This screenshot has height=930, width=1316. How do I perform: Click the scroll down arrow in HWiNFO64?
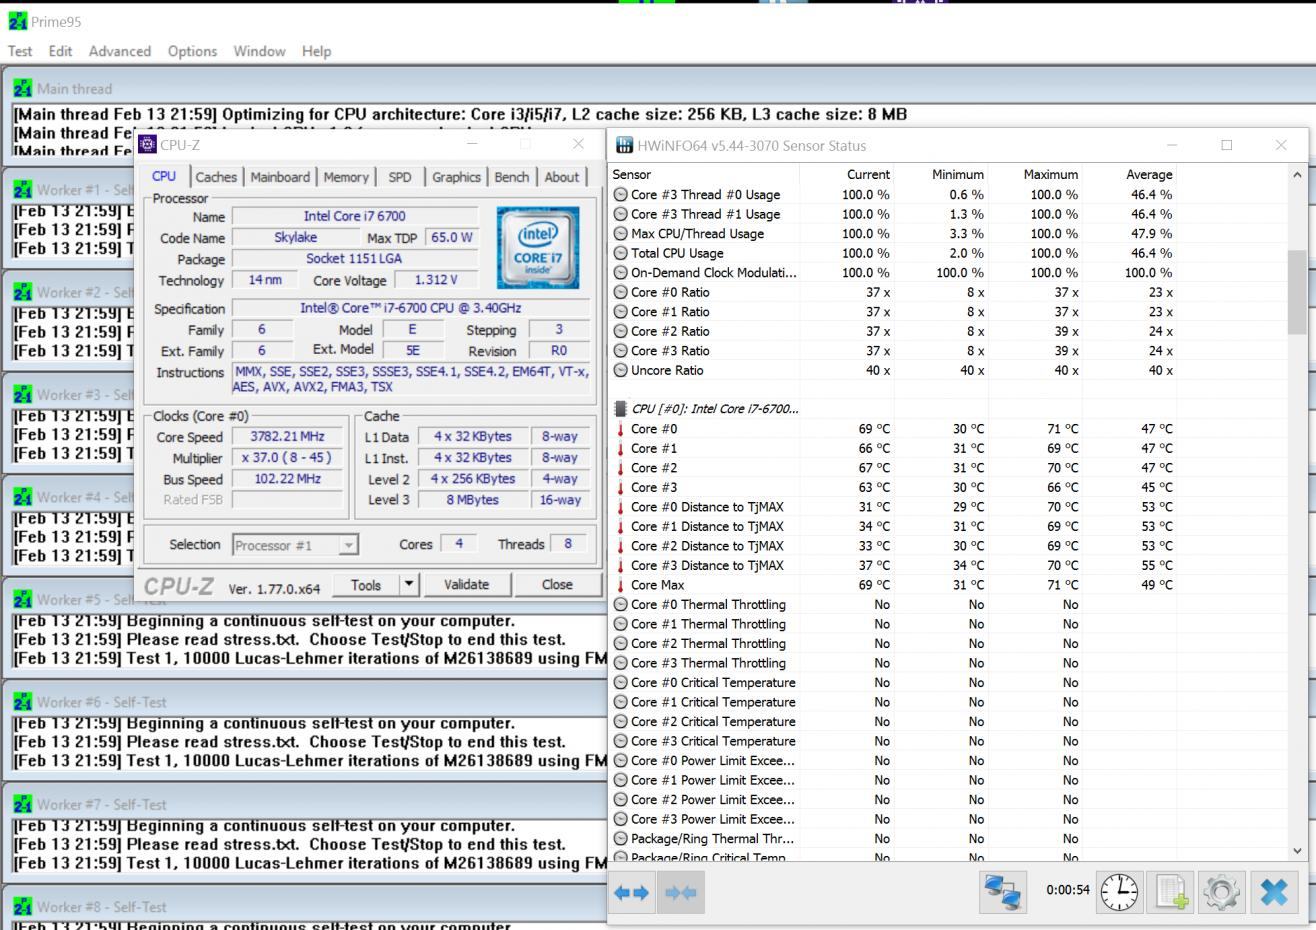click(1297, 851)
